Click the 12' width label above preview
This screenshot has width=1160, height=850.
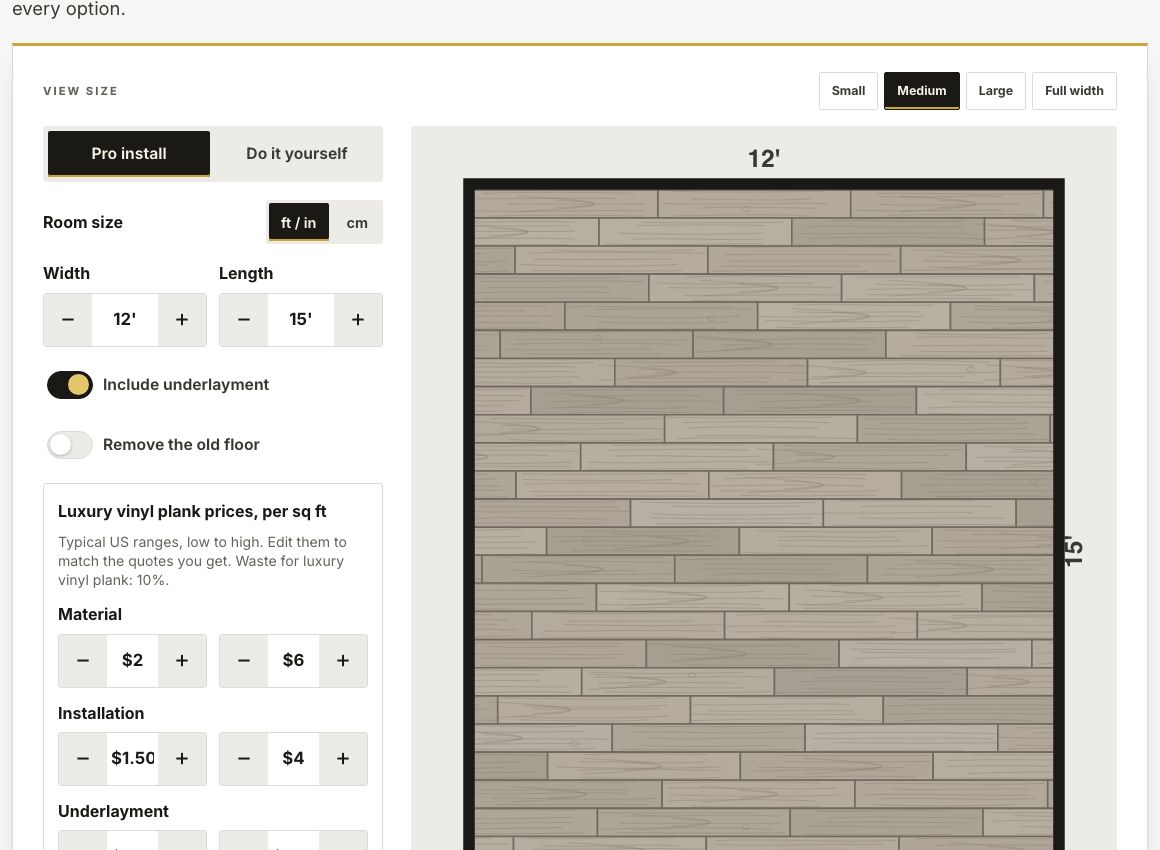(x=764, y=158)
